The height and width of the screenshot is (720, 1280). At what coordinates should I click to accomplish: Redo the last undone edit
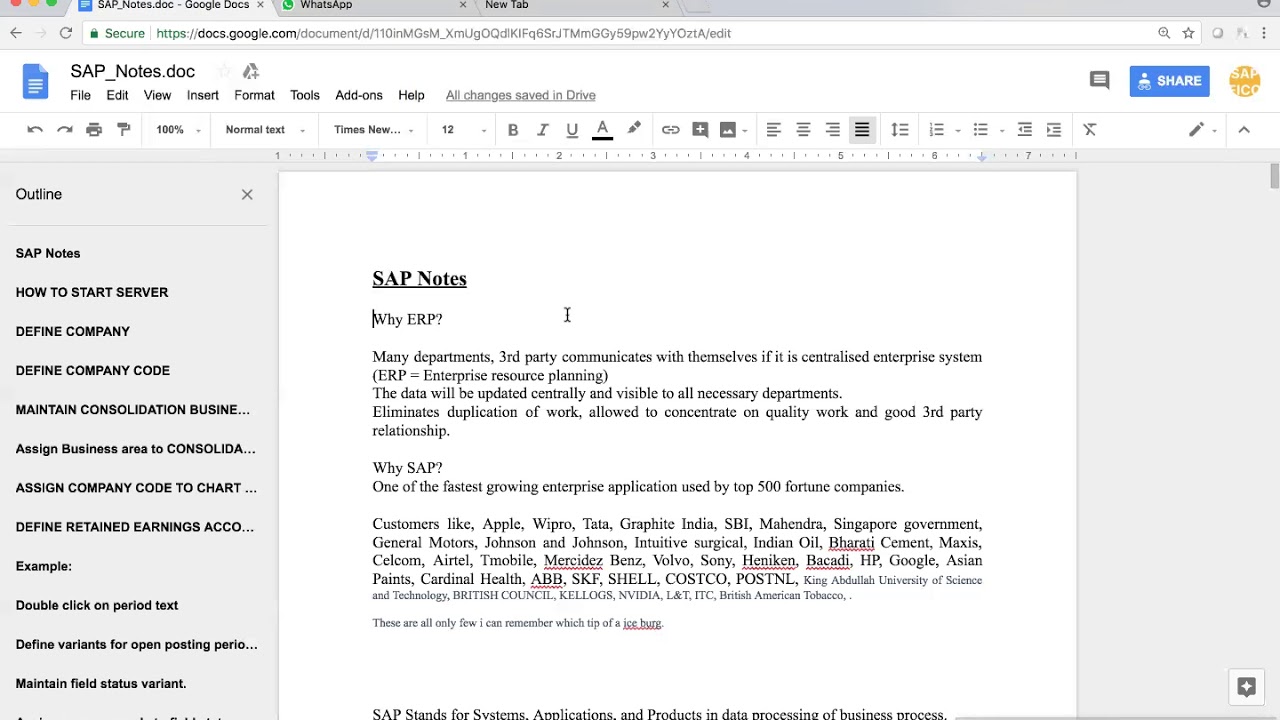pos(65,129)
